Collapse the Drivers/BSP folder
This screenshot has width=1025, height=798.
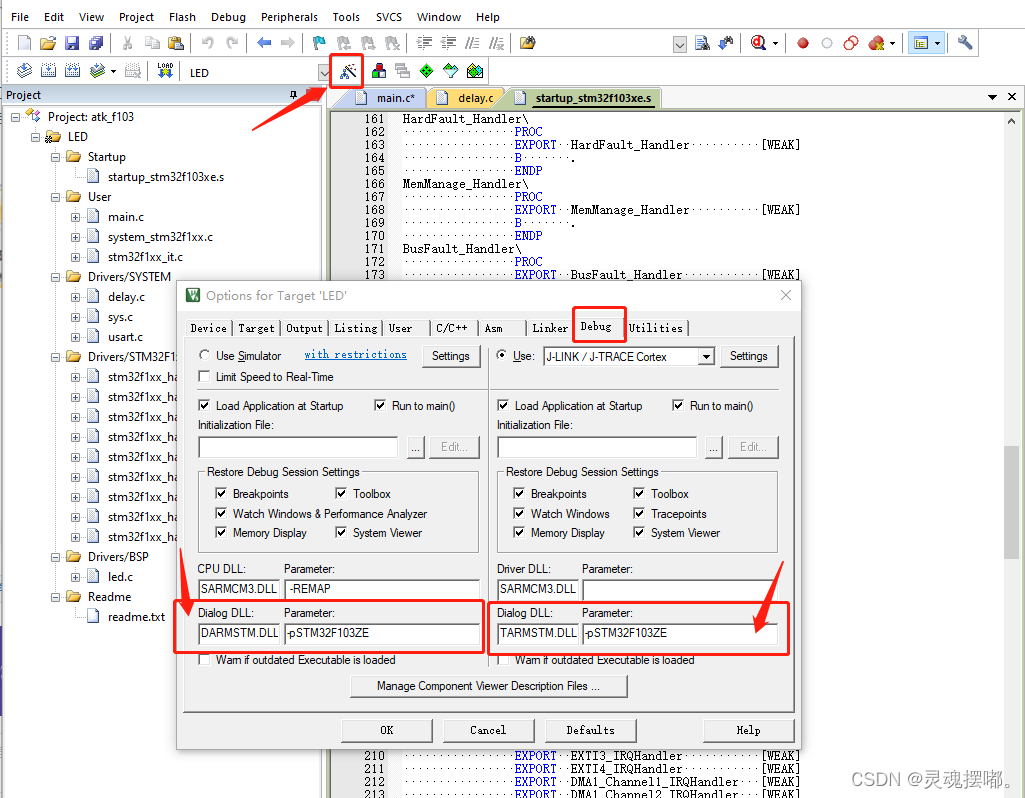56,557
